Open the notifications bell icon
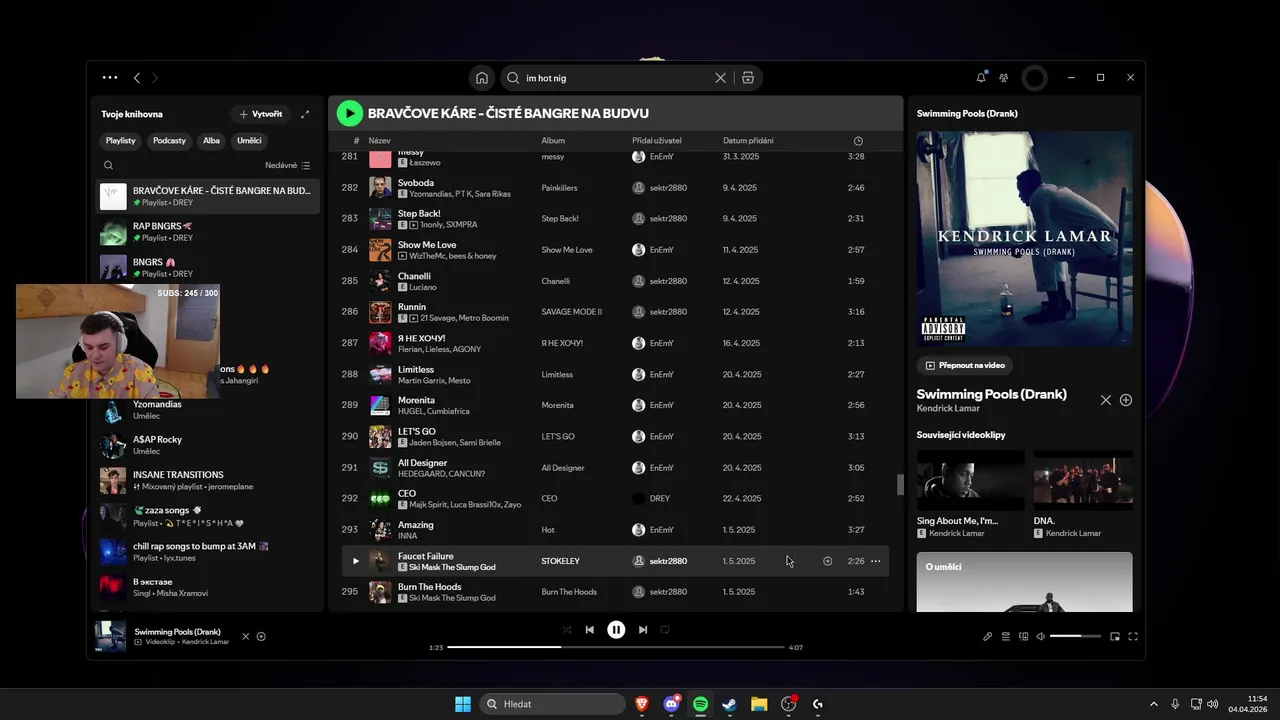The height and width of the screenshot is (720, 1280). (981, 77)
